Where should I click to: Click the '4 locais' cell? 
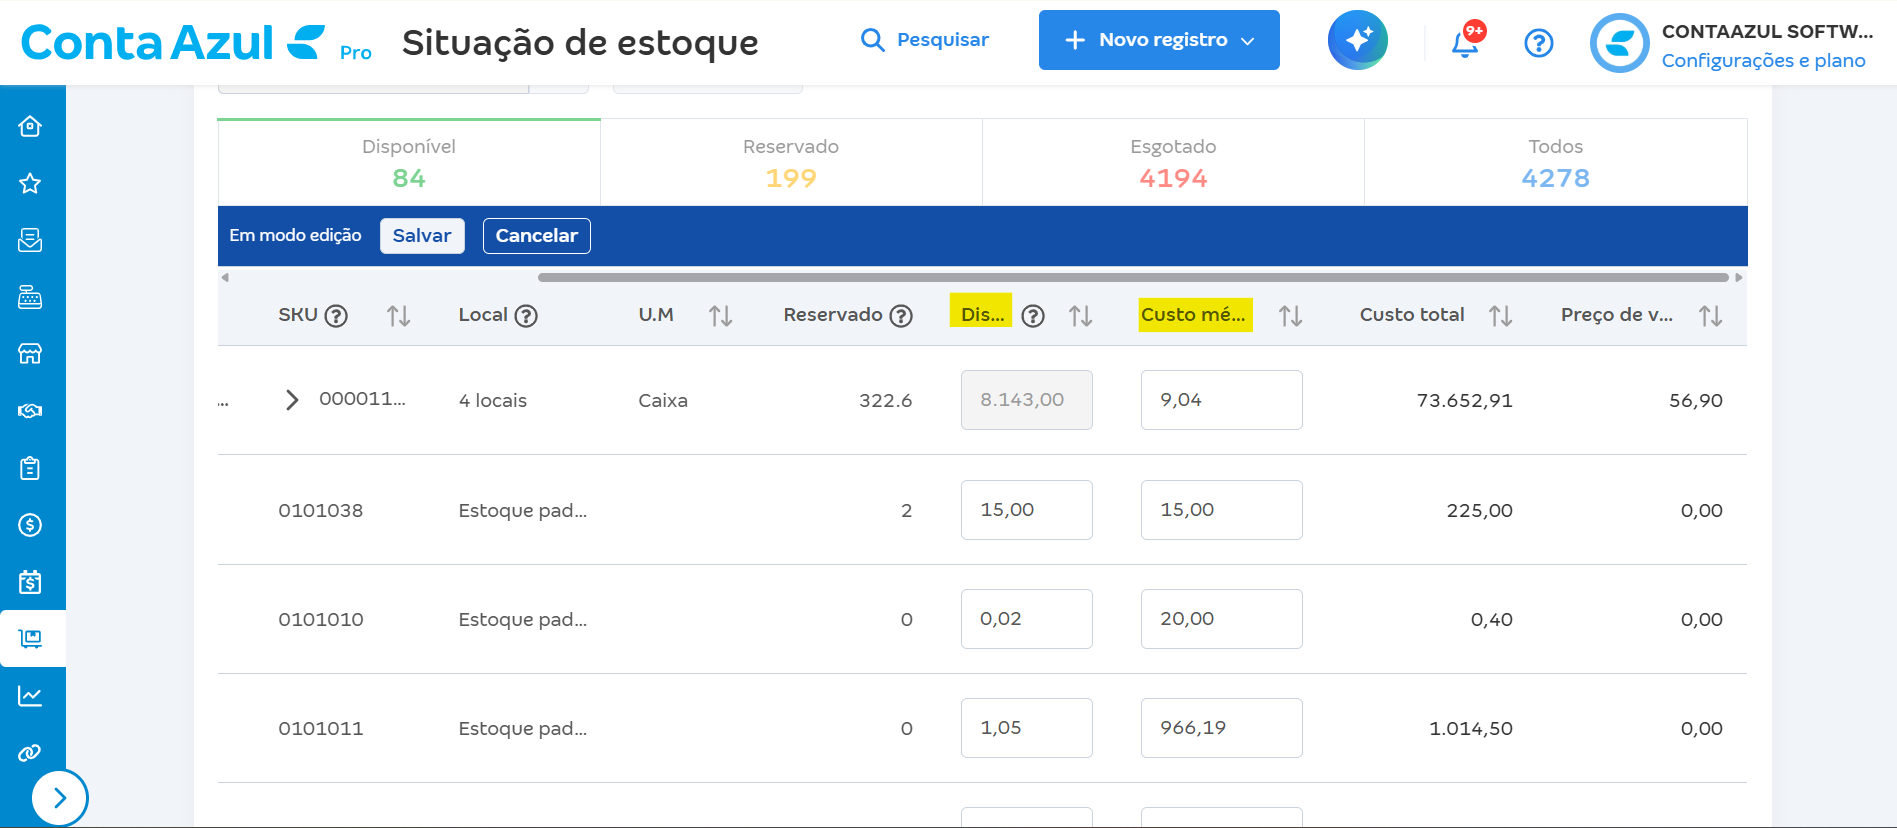(x=493, y=401)
